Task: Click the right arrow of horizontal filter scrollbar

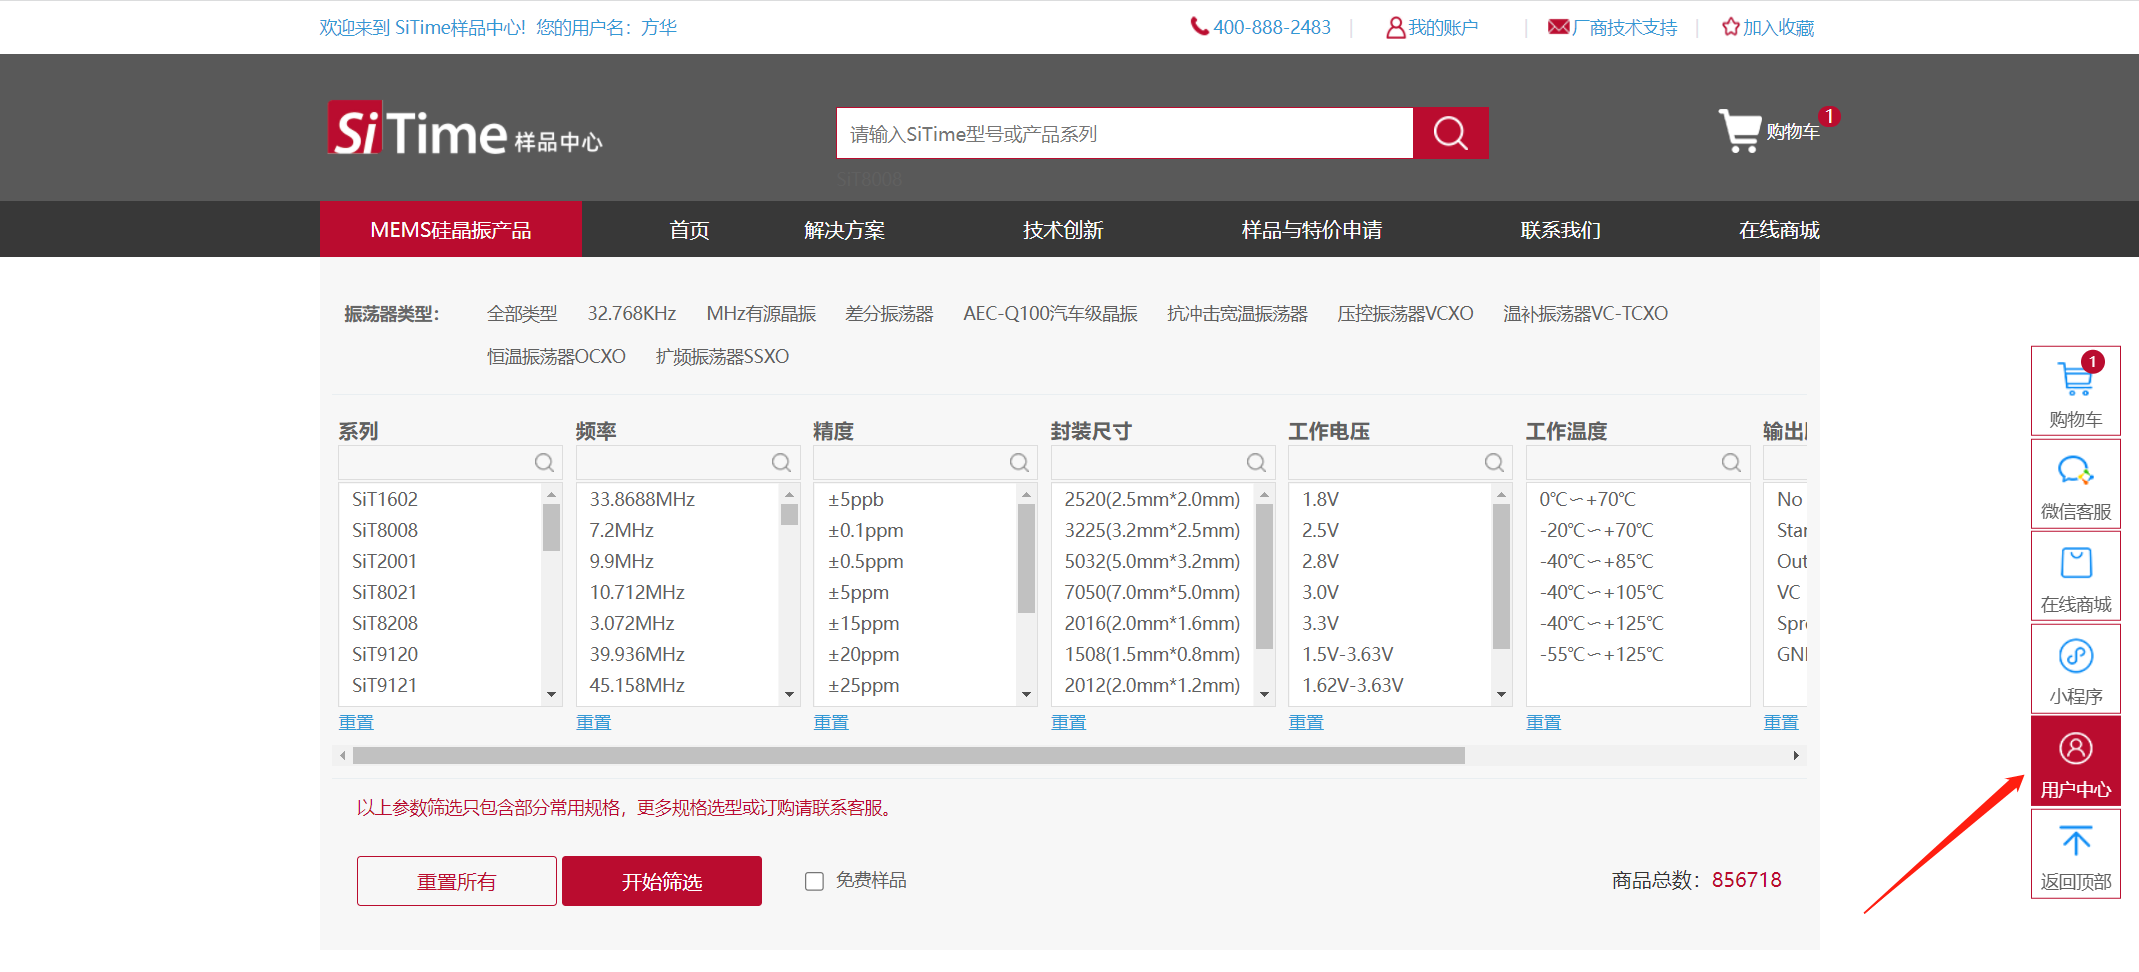Action: (x=1796, y=755)
